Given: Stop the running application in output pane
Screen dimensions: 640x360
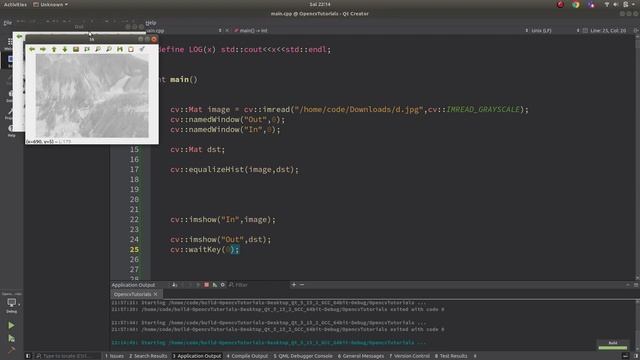Looking at the screenshot, I should tap(207, 285).
